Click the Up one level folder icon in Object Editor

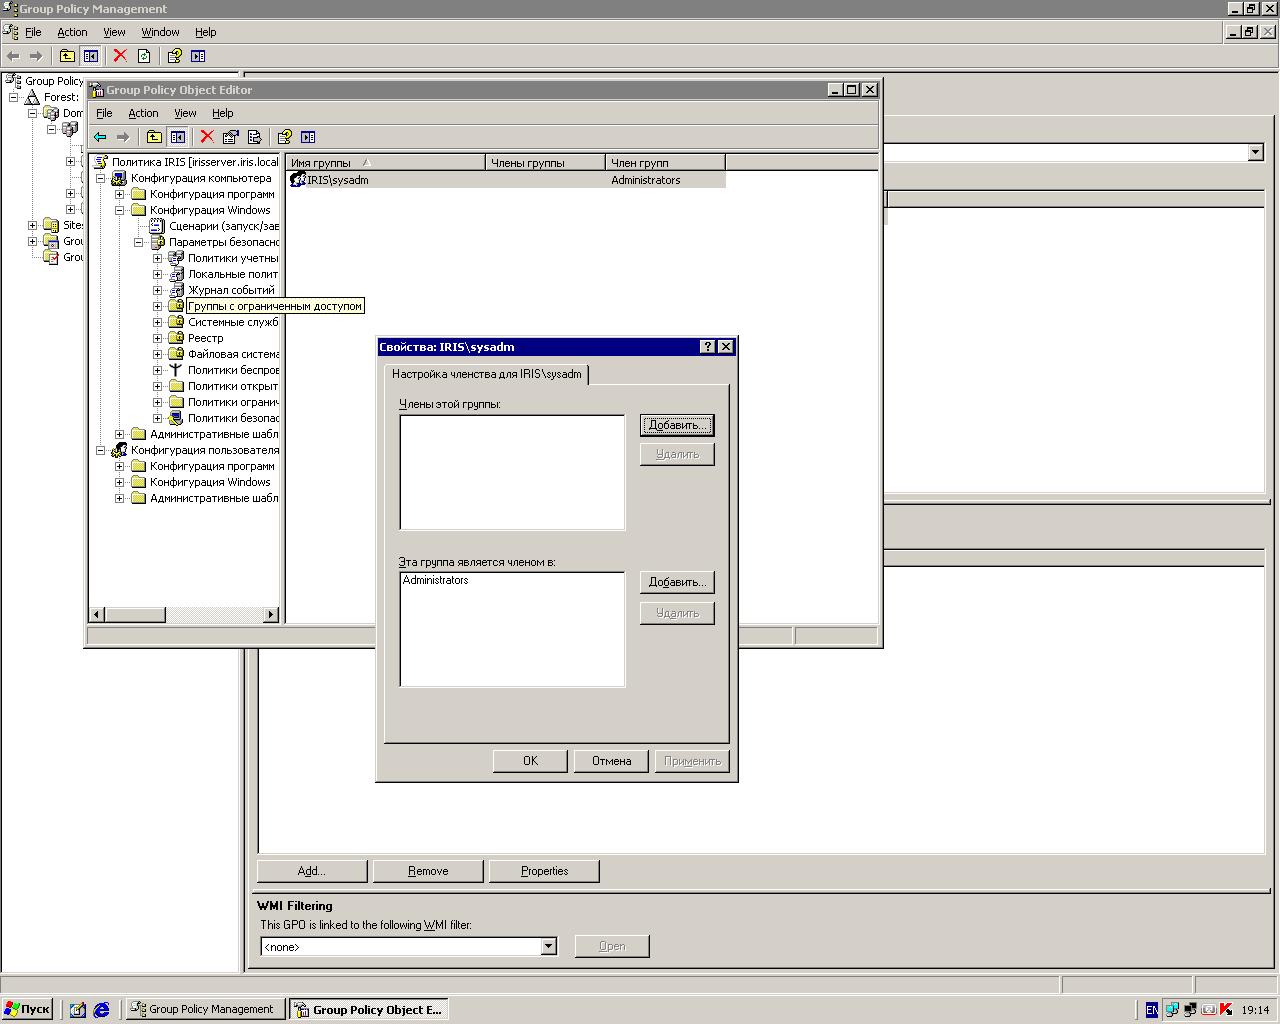(154, 137)
